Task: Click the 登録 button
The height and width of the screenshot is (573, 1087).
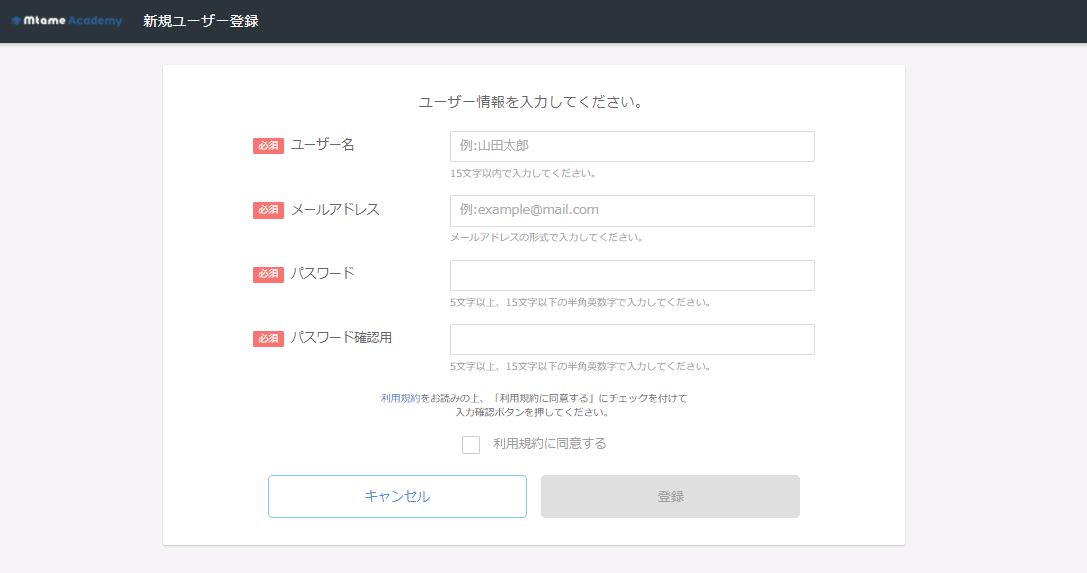Action: (670, 496)
